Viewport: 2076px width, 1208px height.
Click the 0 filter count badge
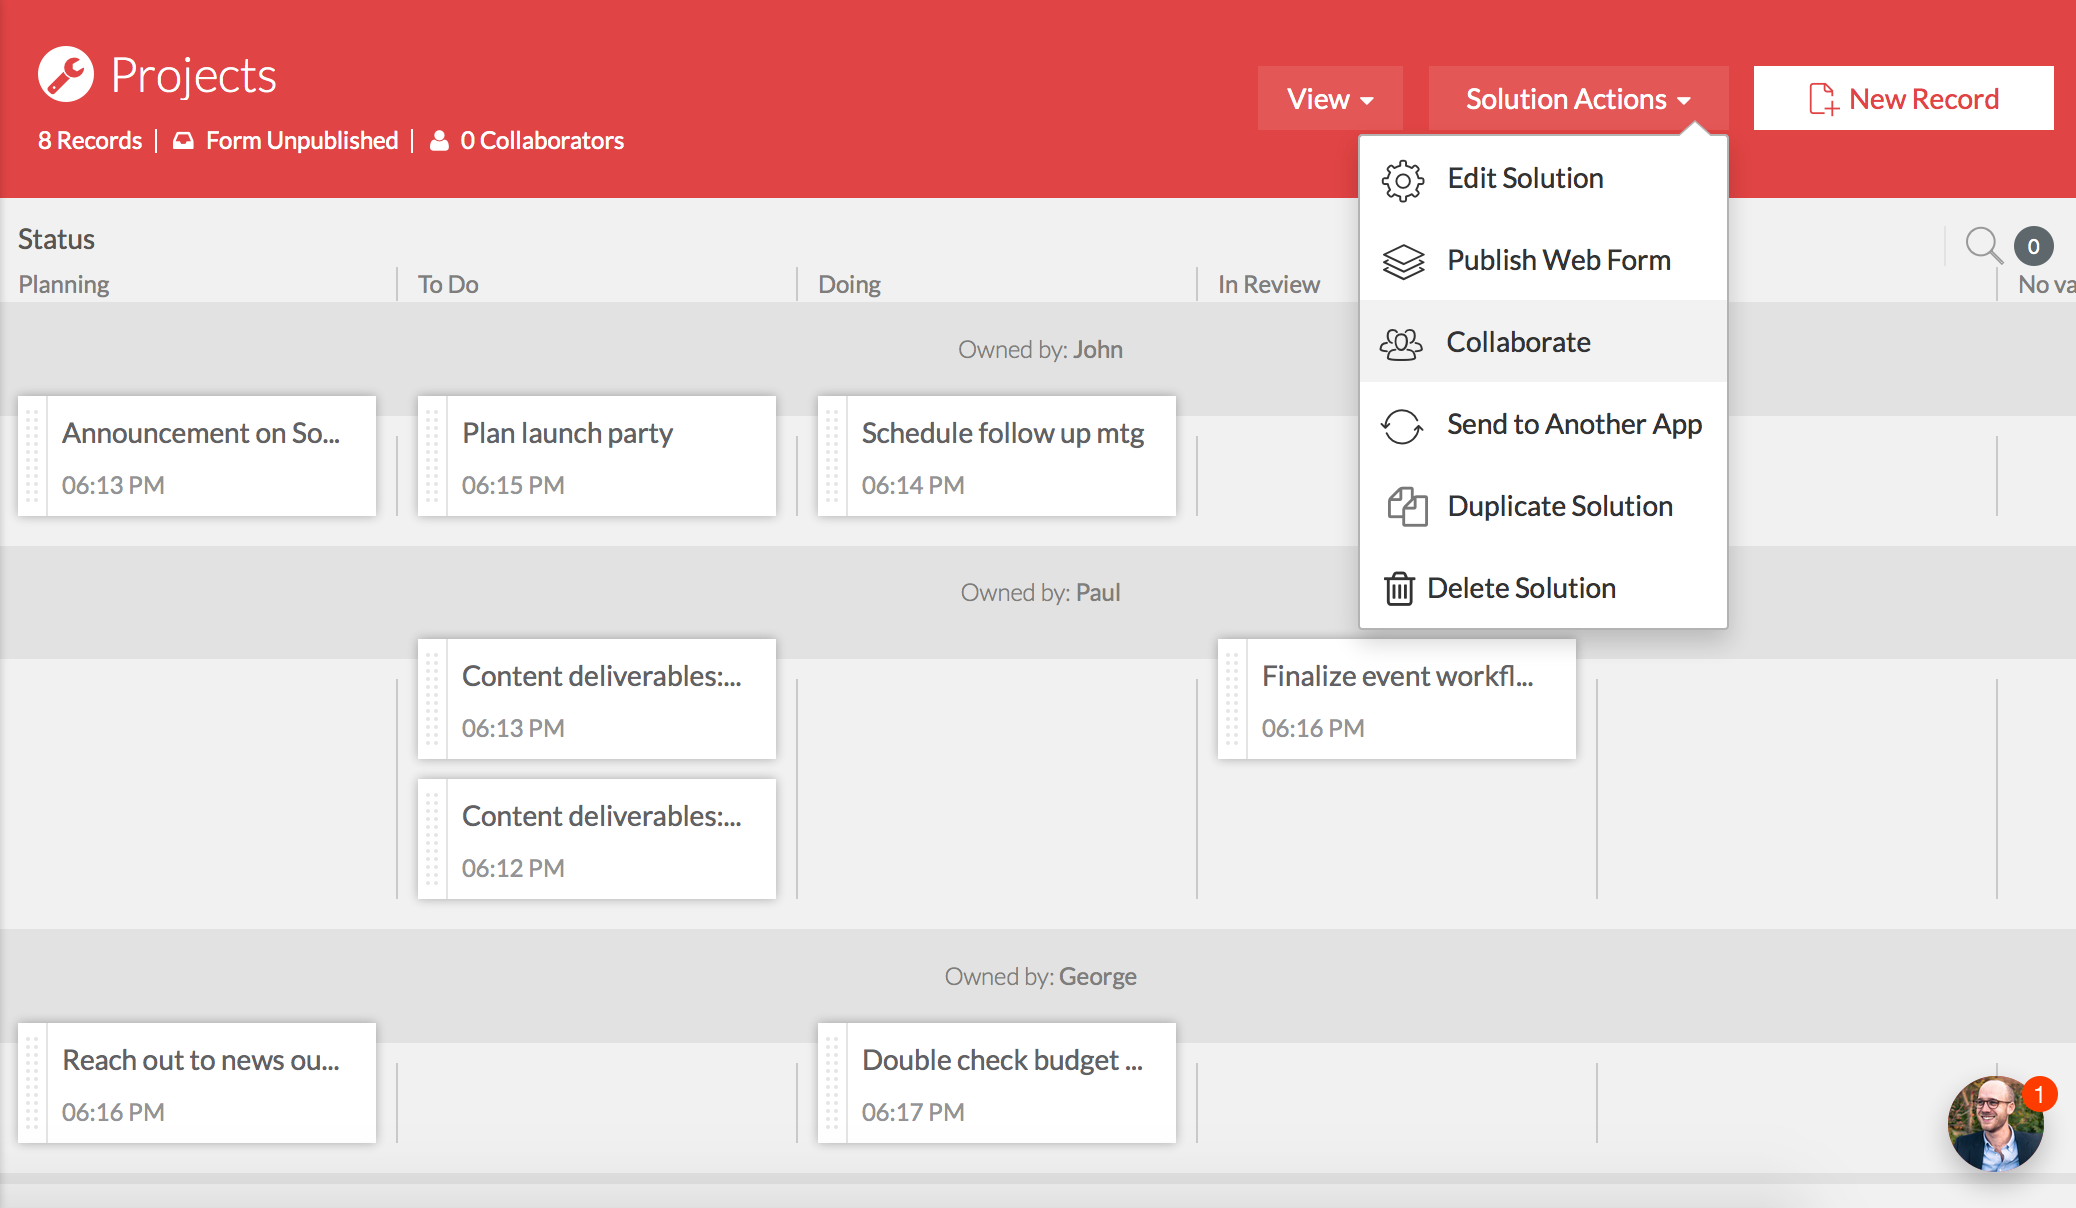[x=2033, y=246]
